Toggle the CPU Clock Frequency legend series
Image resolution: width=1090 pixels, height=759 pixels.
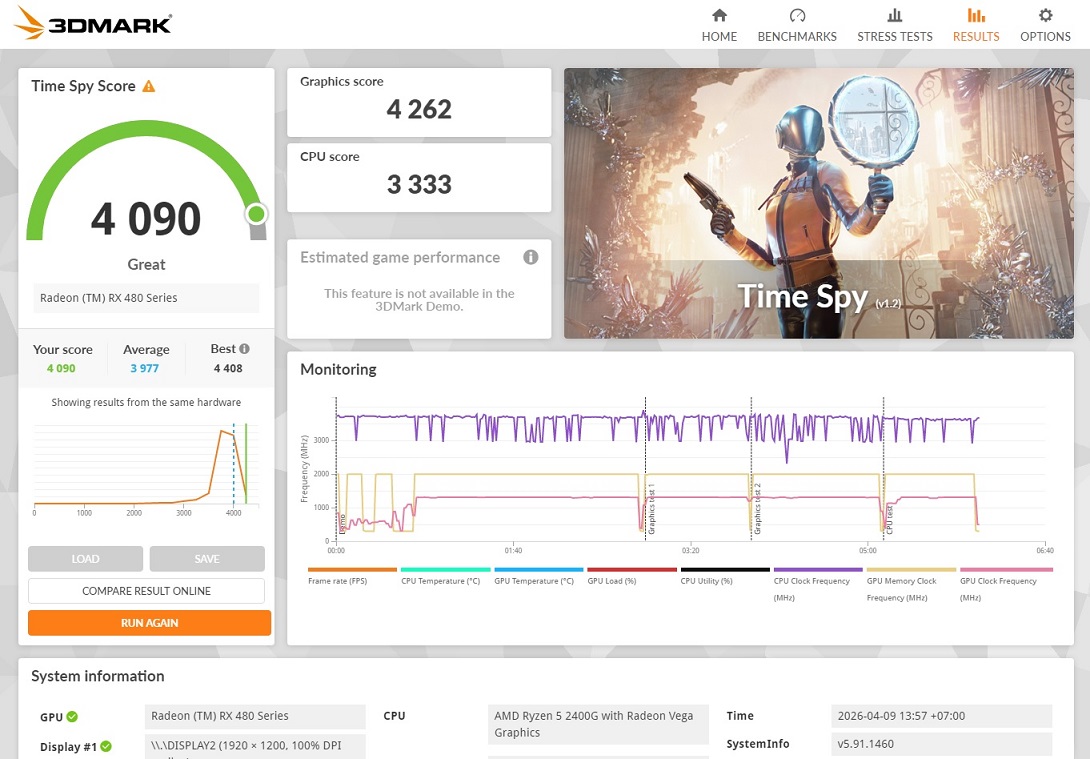pyautogui.click(x=810, y=581)
